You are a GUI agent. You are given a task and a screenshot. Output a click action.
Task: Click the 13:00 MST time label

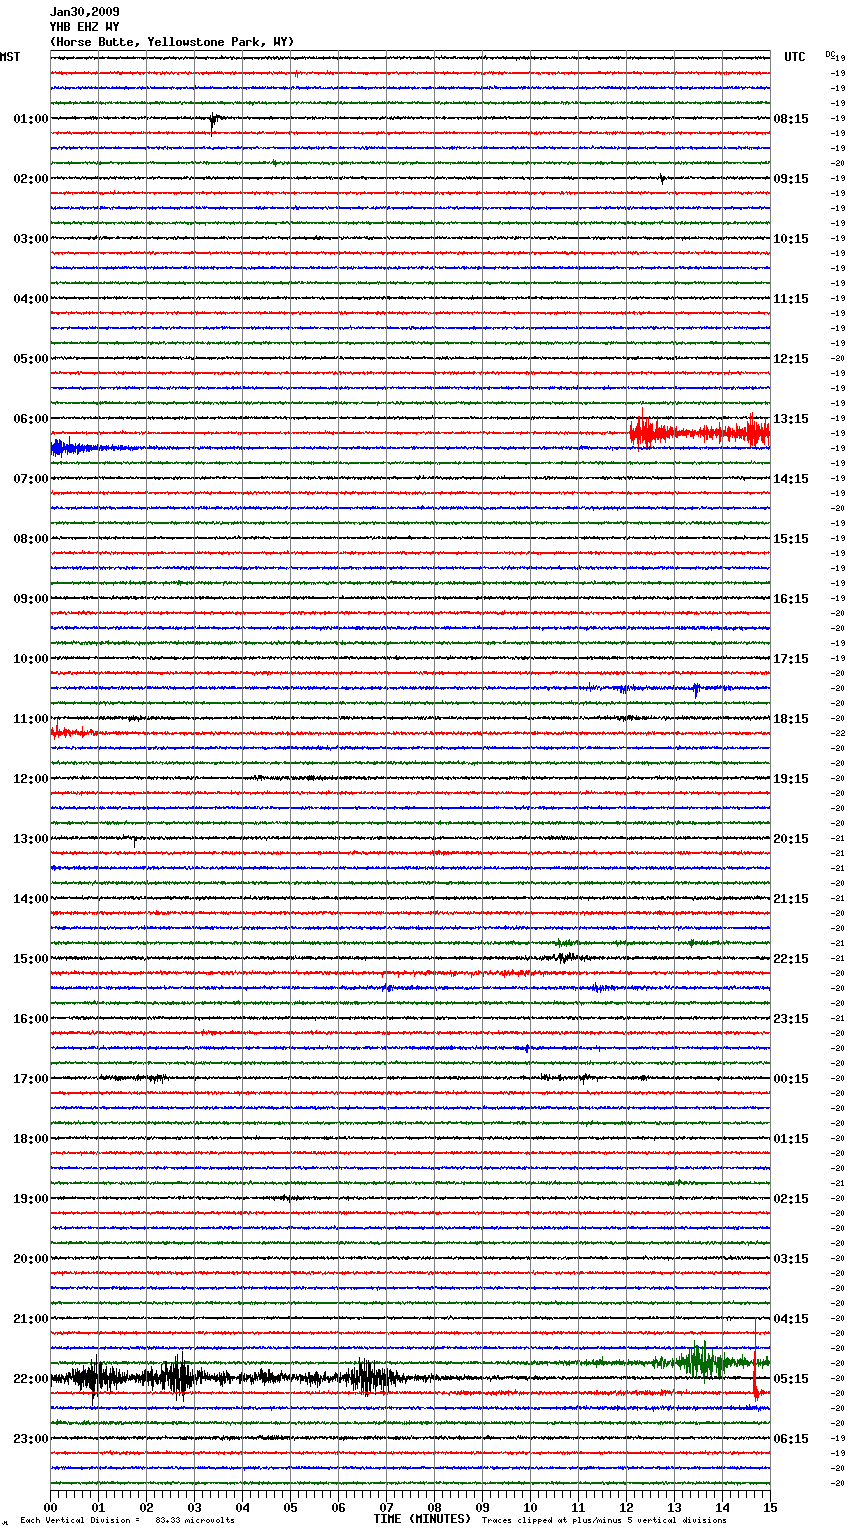[x=31, y=839]
